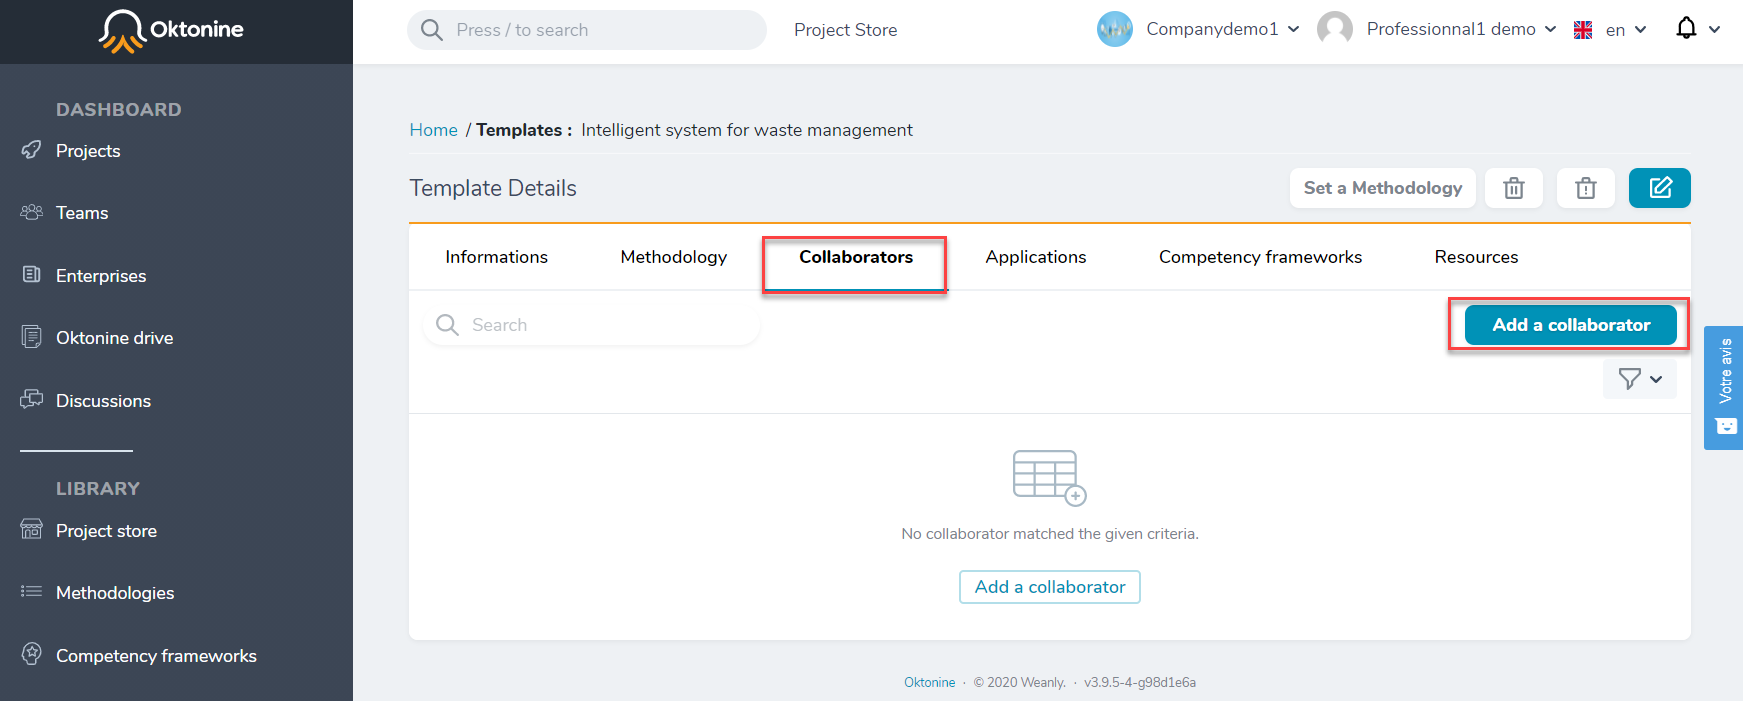Open the Project Store link in top bar

(x=845, y=30)
